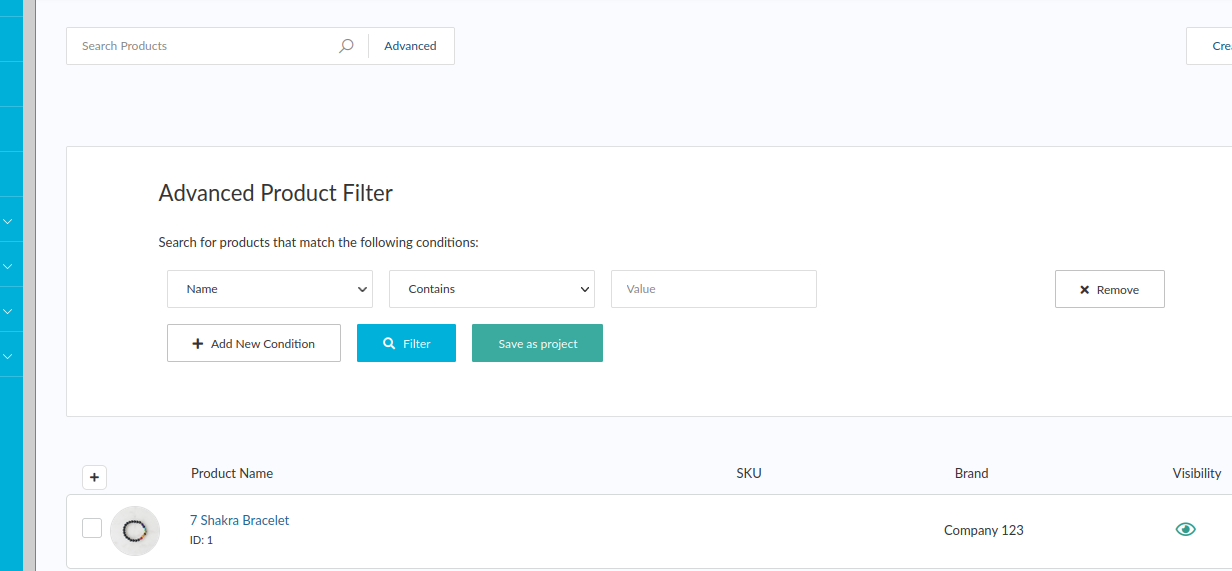Click the Brand column header

pyautogui.click(x=971, y=474)
